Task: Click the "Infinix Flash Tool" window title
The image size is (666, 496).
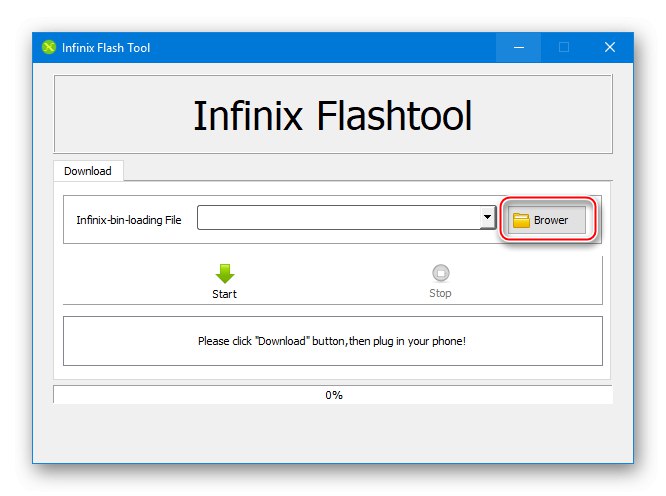Action: [106, 48]
